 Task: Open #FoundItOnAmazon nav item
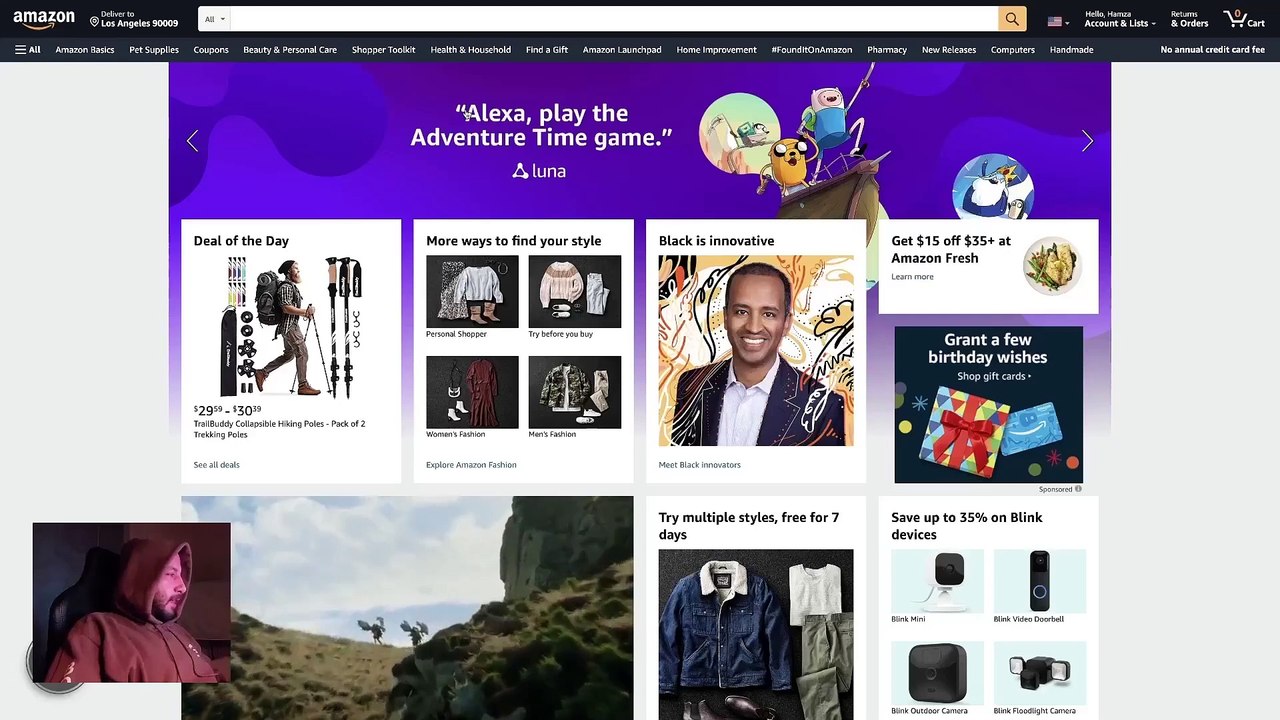[x=812, y=49]
